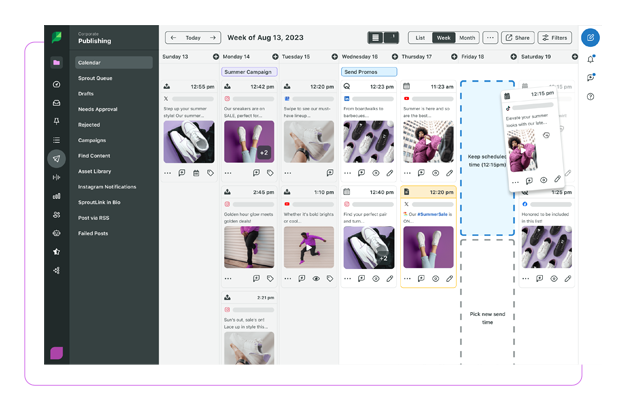Click pencil edit icon on Thursday 11:23 am post

449,172
